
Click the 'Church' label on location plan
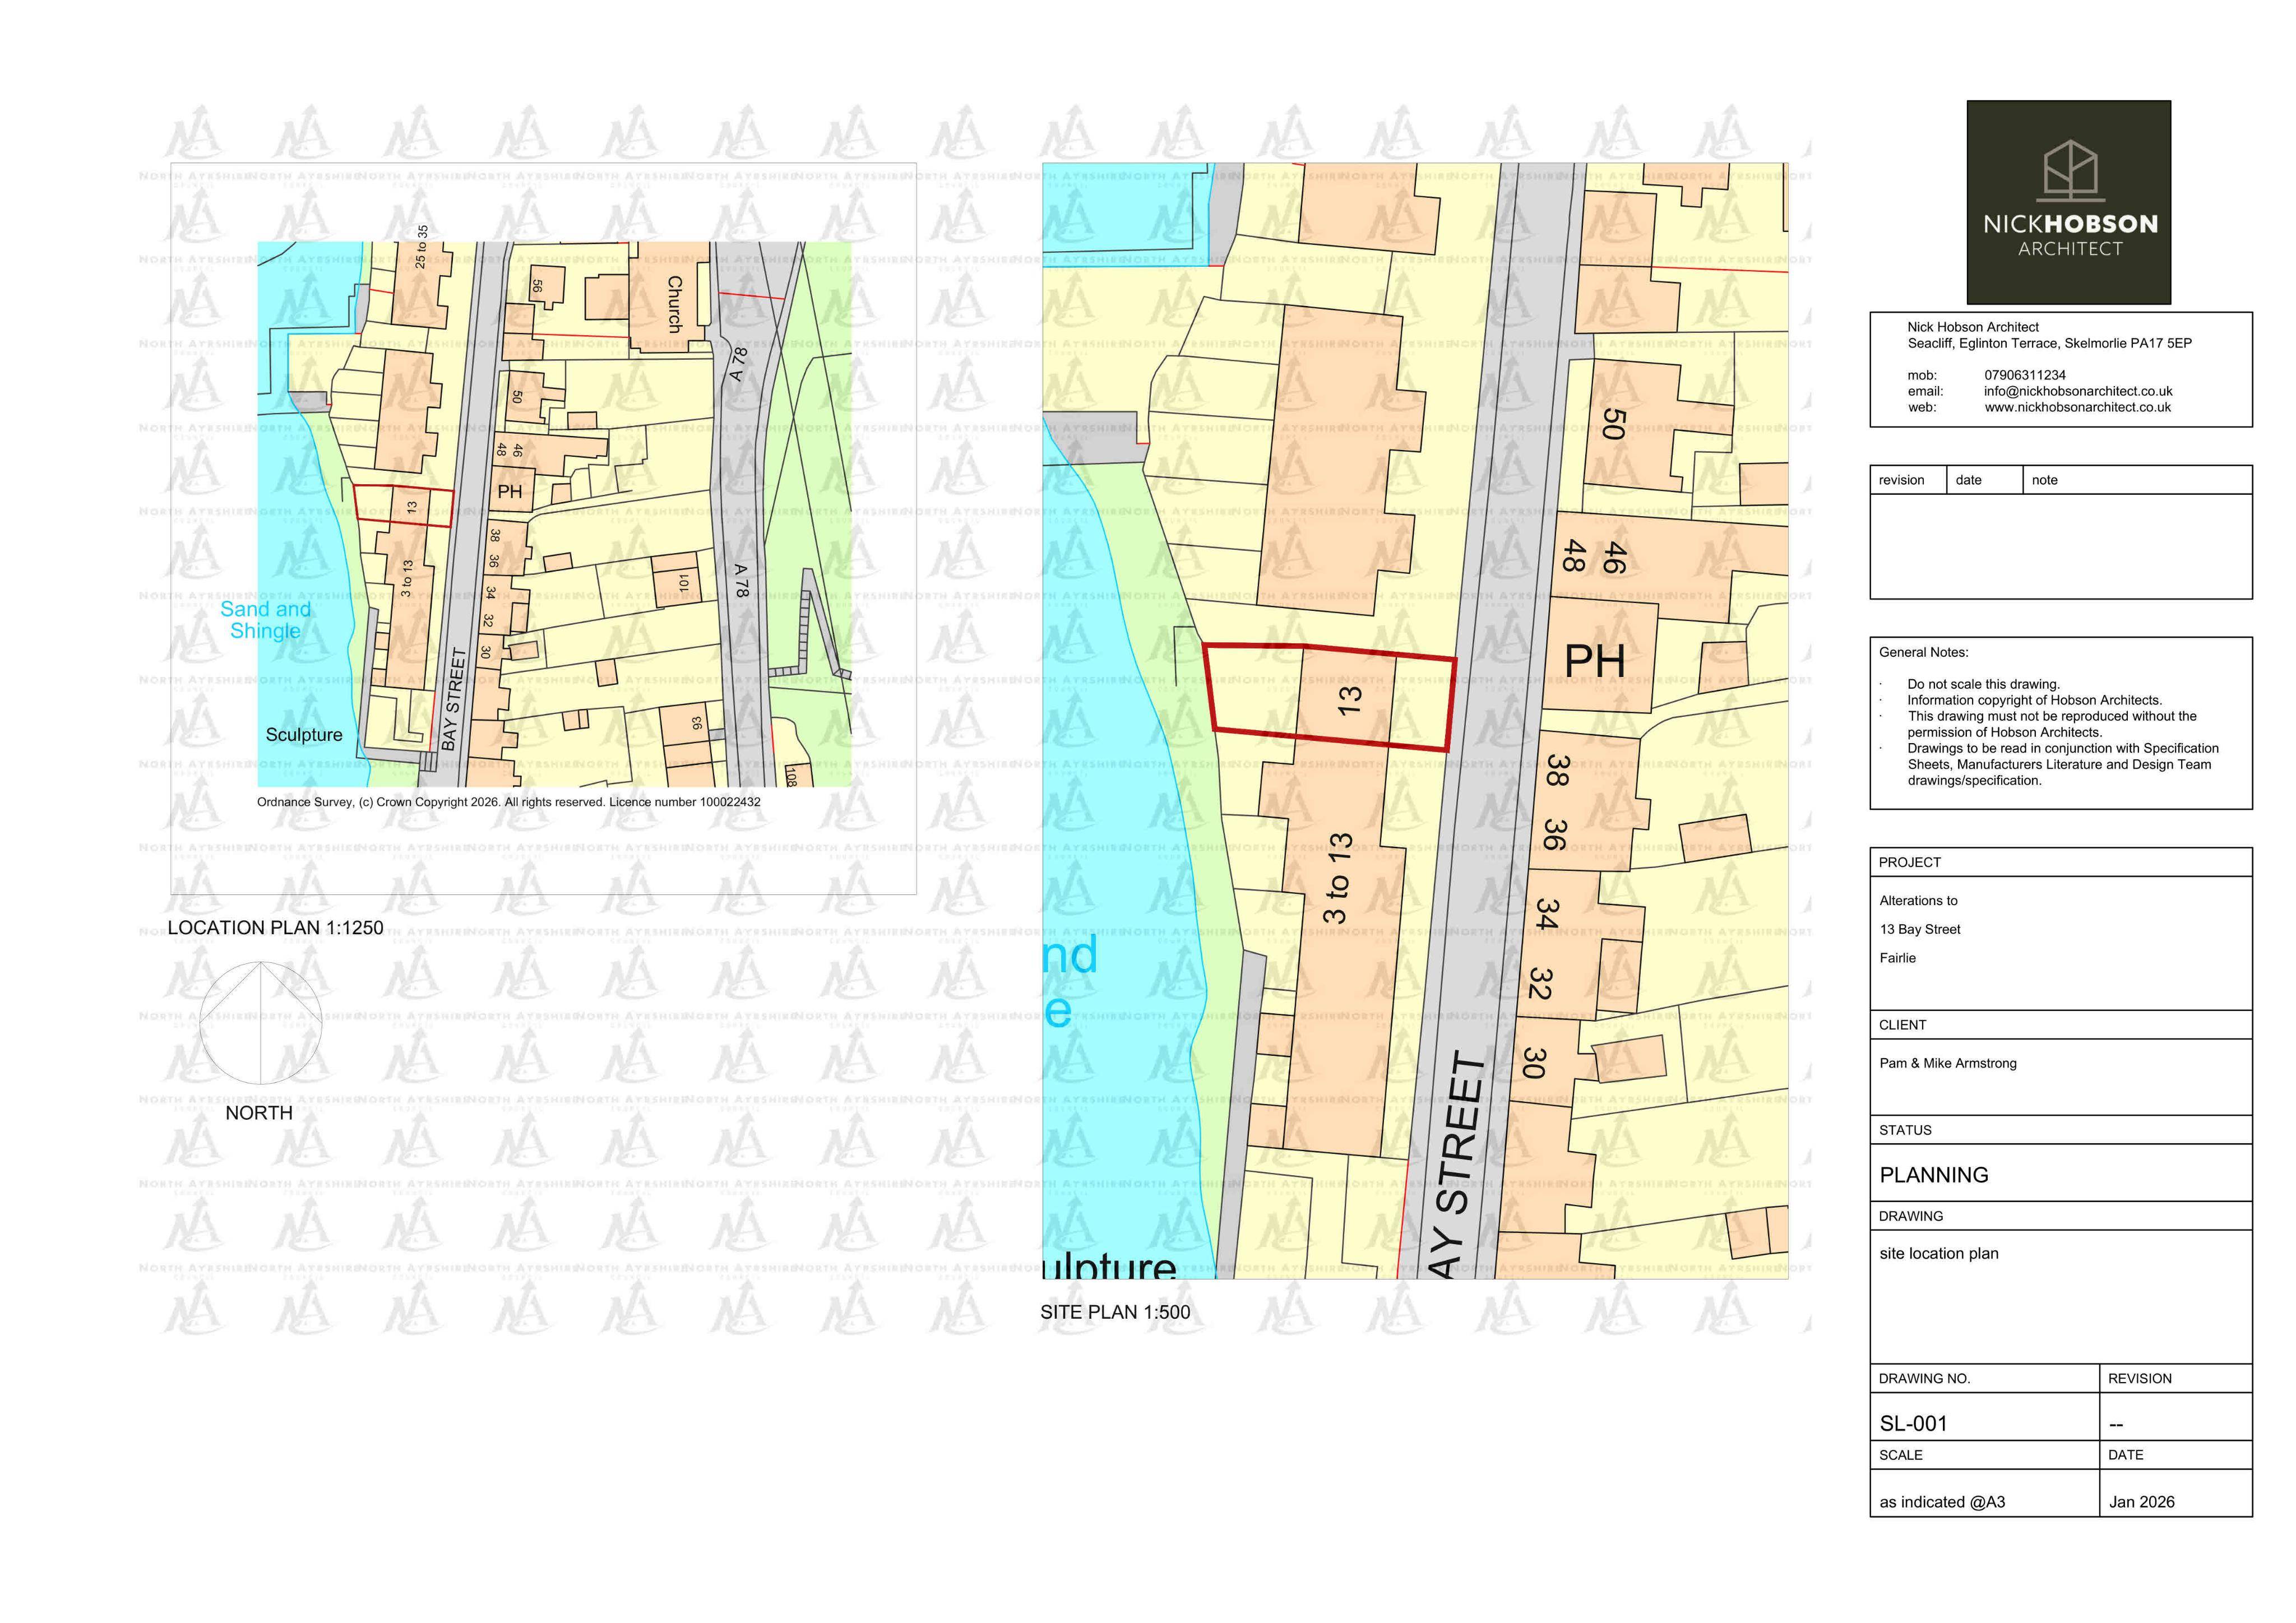(x=675, y=304)
